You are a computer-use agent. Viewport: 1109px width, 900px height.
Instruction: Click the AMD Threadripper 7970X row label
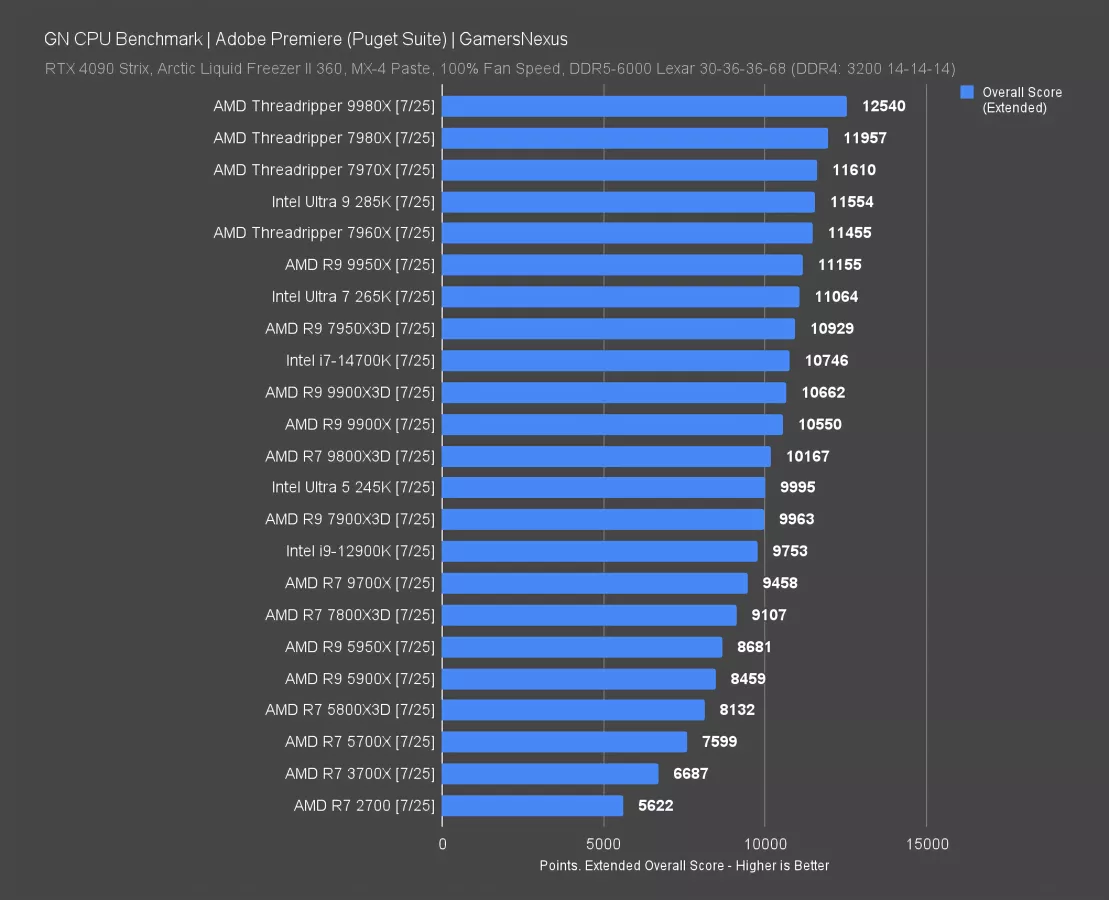click(323, 170)
